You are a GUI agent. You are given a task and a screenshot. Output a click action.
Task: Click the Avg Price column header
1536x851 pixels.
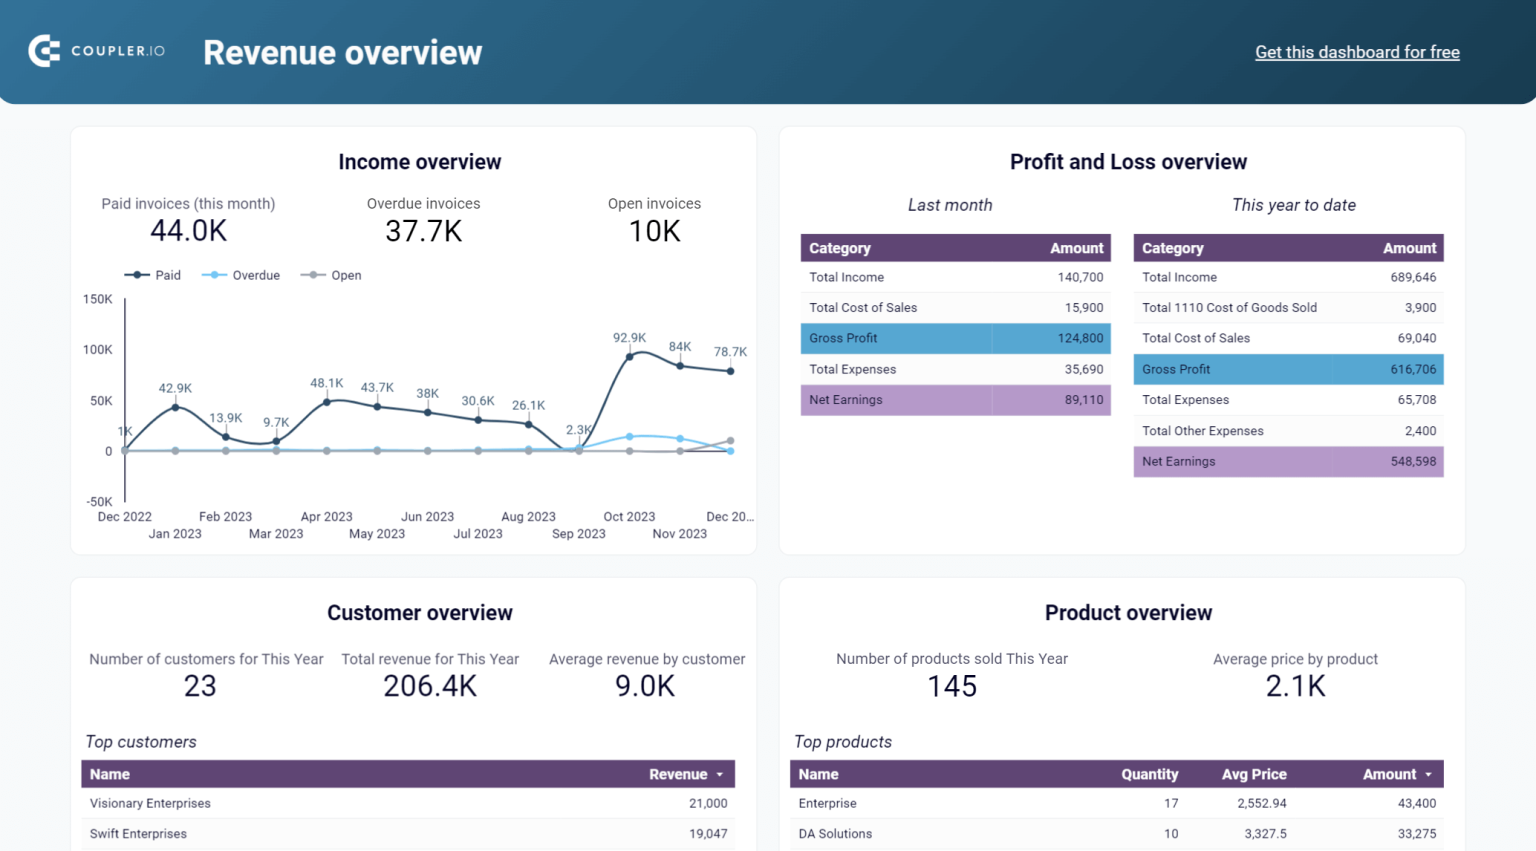pyautogui.click(x=1253, y=773)
